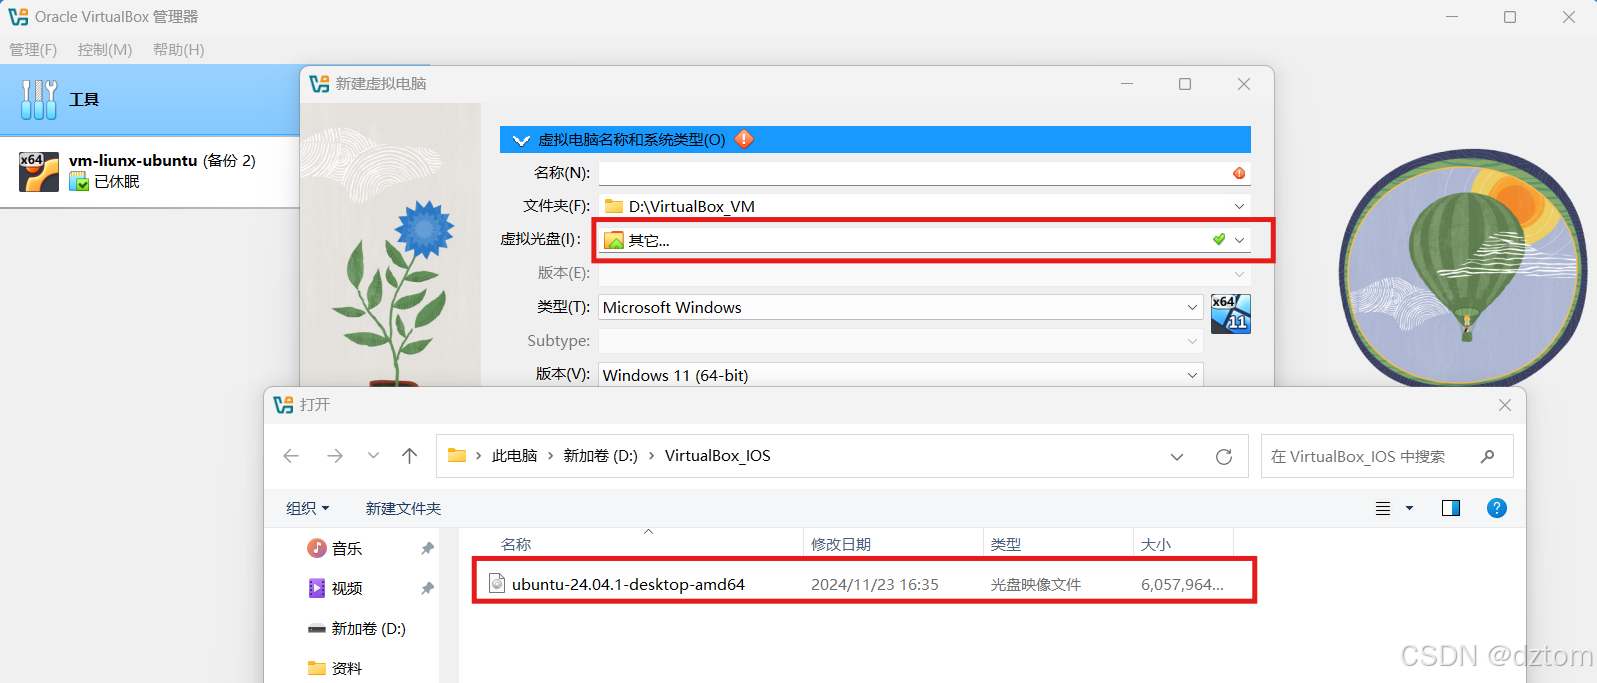
Task: Click the 新建文件夹 new folder button
Action: point(403,509)
